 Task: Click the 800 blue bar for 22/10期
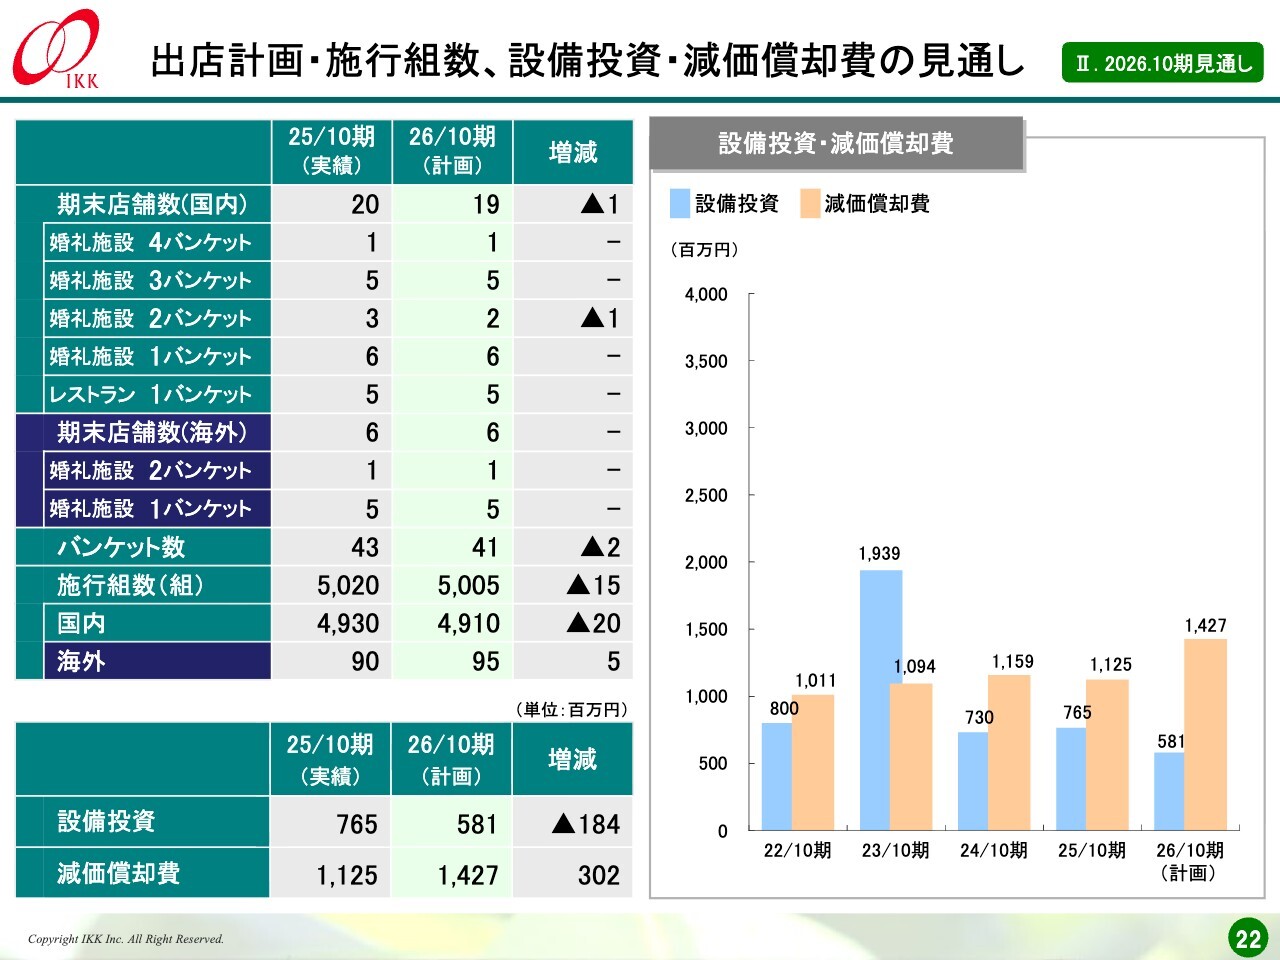pos(776,776)
